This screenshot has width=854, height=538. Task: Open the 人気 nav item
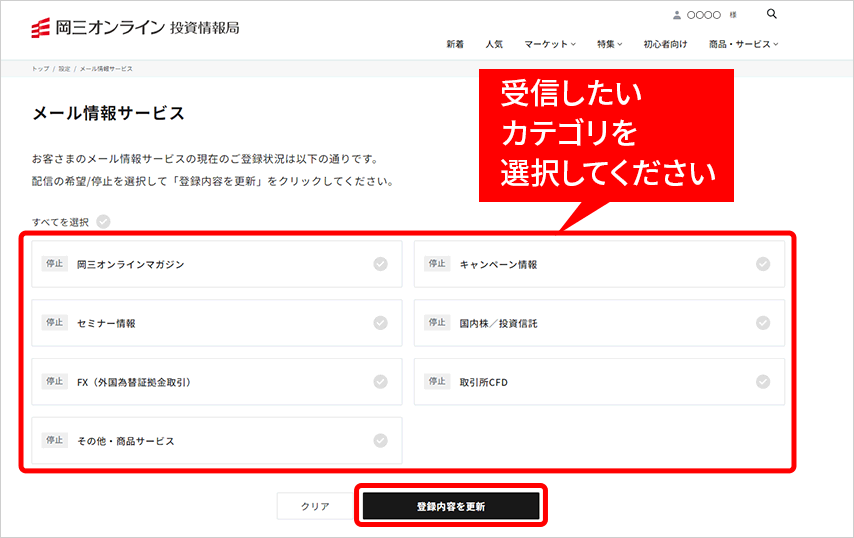tap(494, 44)
